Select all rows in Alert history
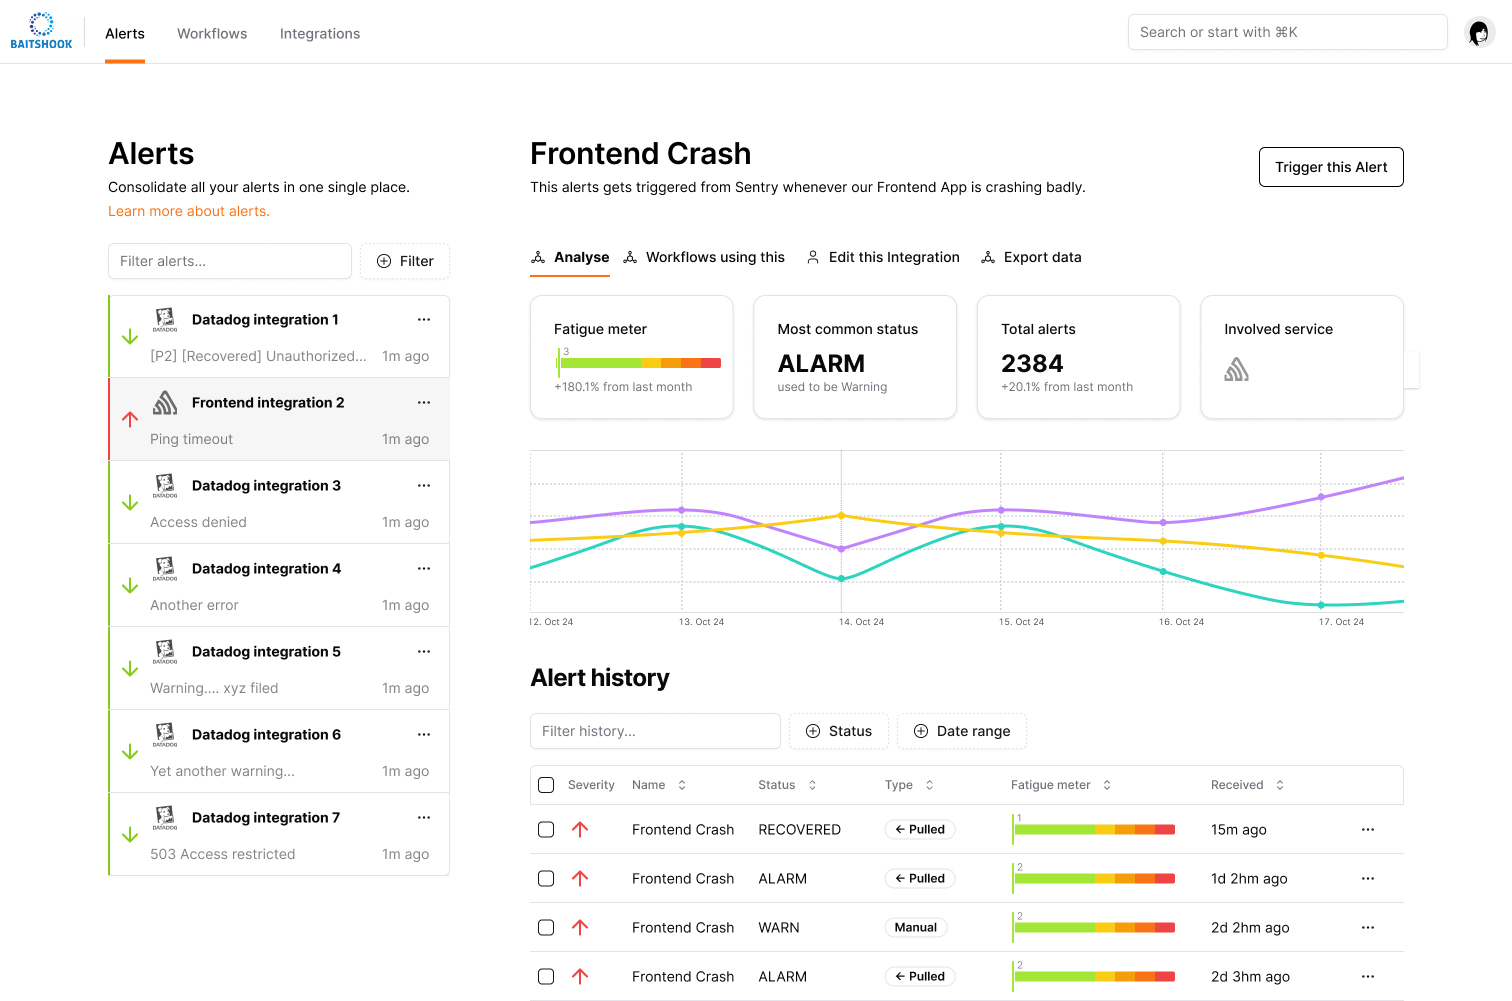The height and width of the screenshot is (1001, 1512). (546, 785)
